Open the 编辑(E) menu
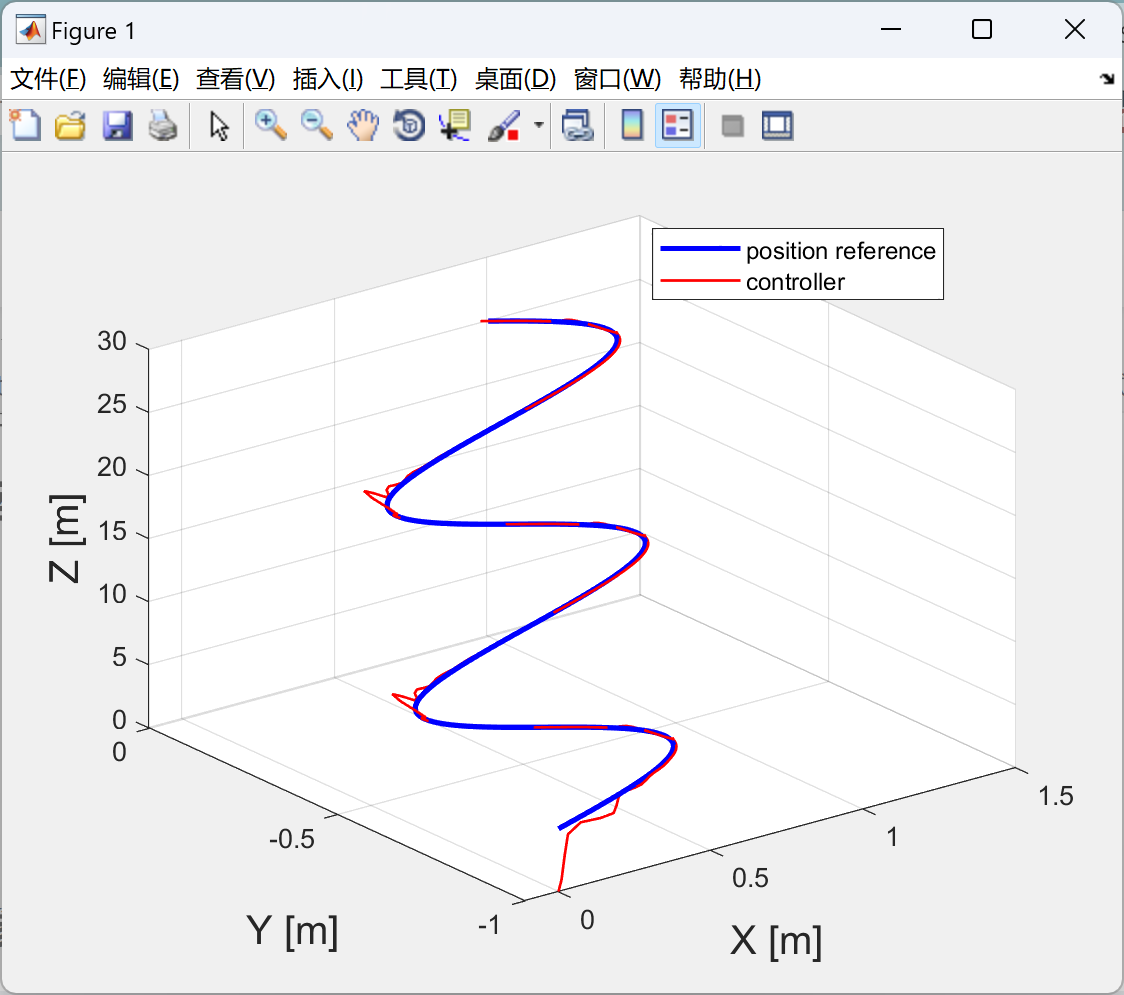This screenshot has height=995, width=1124. pyautogui.click(x=140, y=79)
